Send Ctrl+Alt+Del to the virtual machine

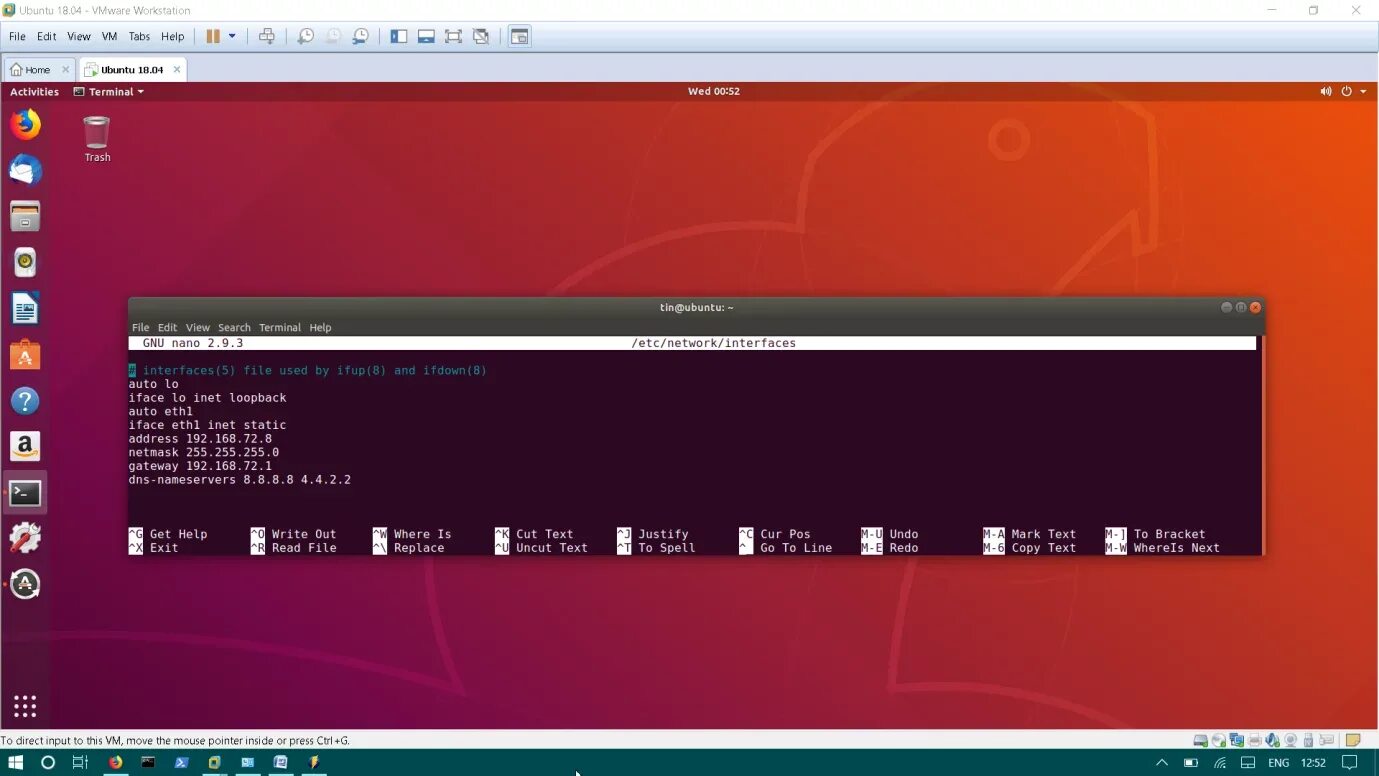click(x=267, y=36)
